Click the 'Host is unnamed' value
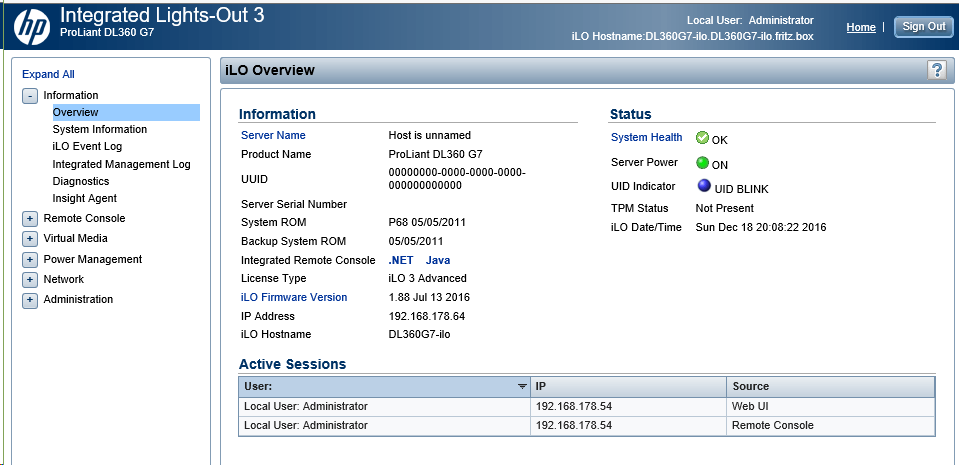This screenshot has width=959, height=465. tap(430, 135)
